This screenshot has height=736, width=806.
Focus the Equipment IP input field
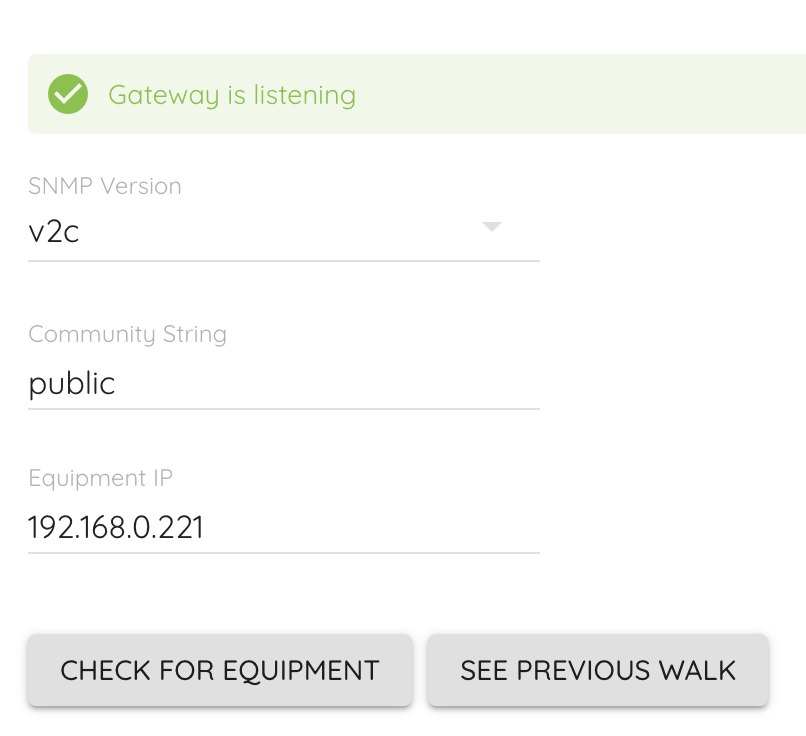click(x=283, y=528)
